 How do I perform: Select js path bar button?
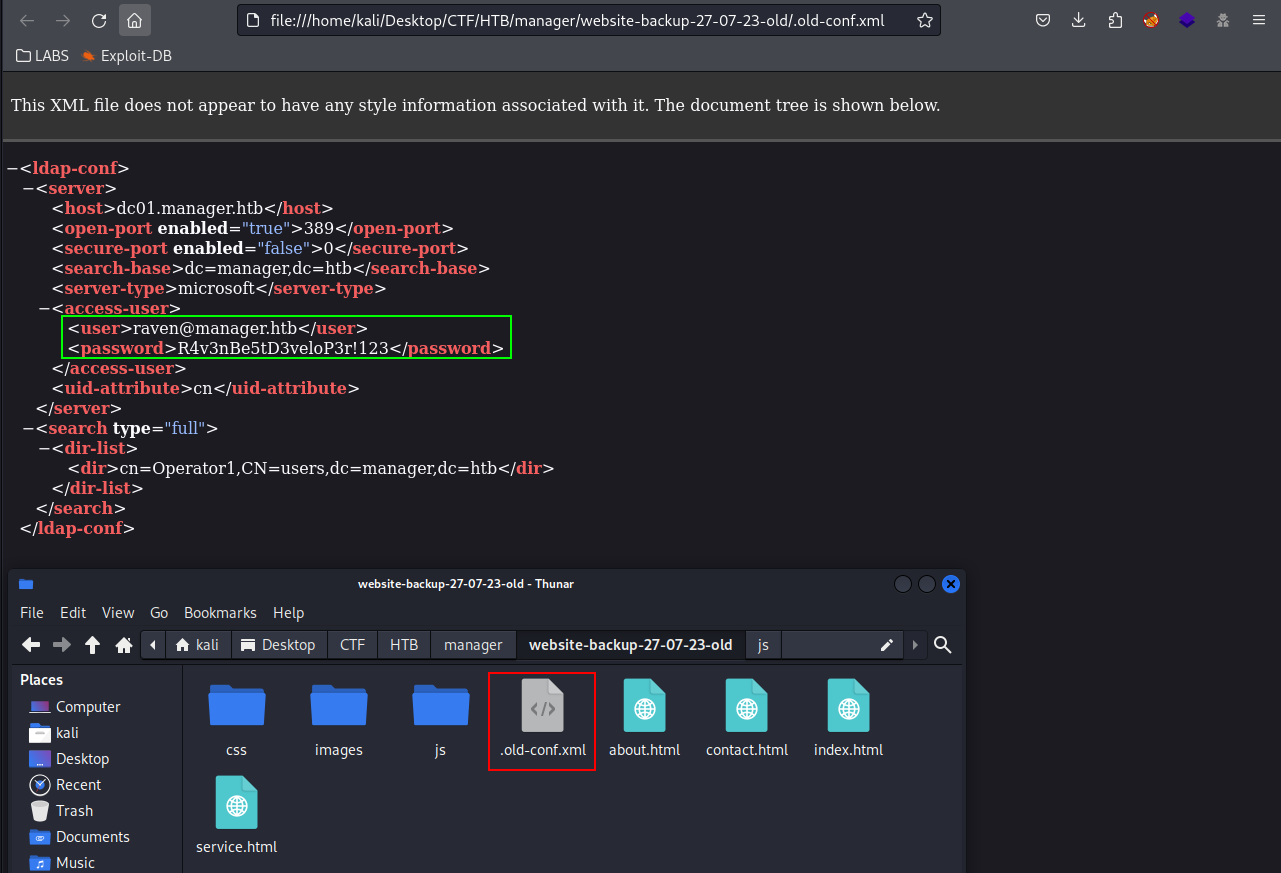(x=763, y=645)
